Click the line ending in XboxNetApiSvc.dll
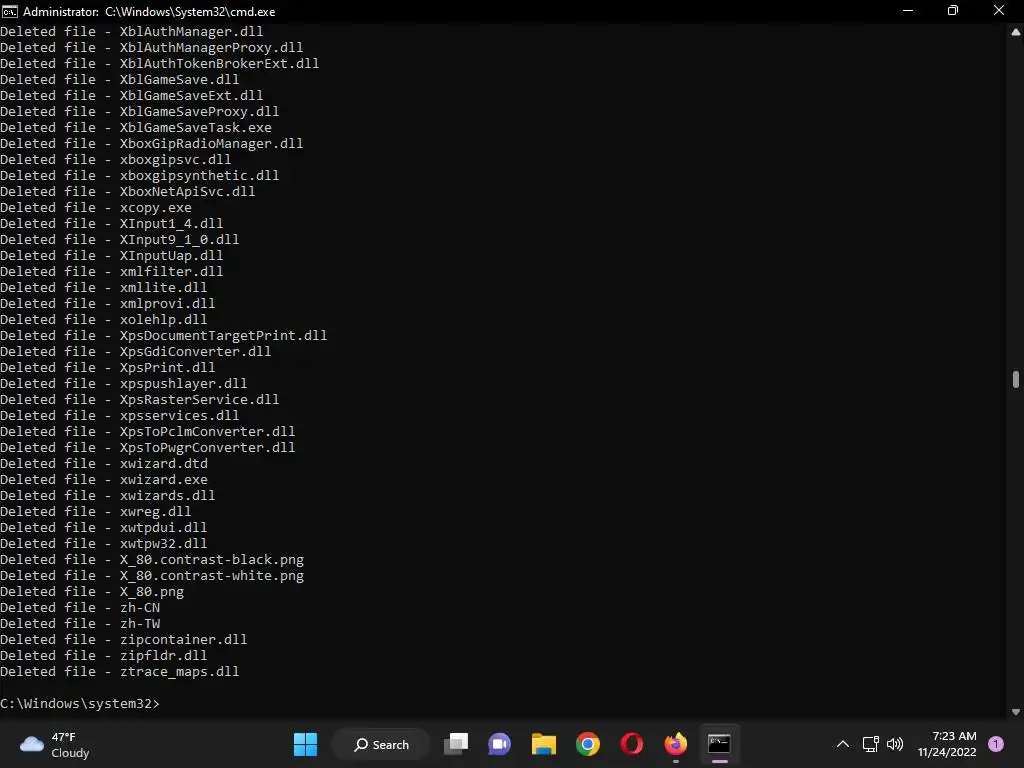Screen dimensions: 1024x768 pos(128,191)
